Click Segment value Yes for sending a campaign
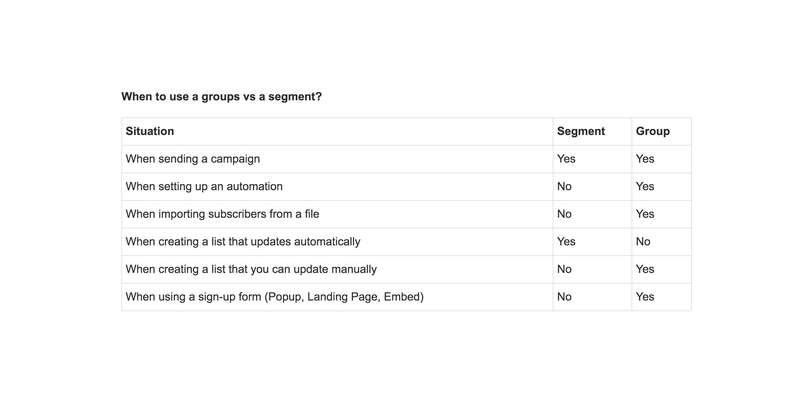799x413 pixels. click(x=566, y=159)
